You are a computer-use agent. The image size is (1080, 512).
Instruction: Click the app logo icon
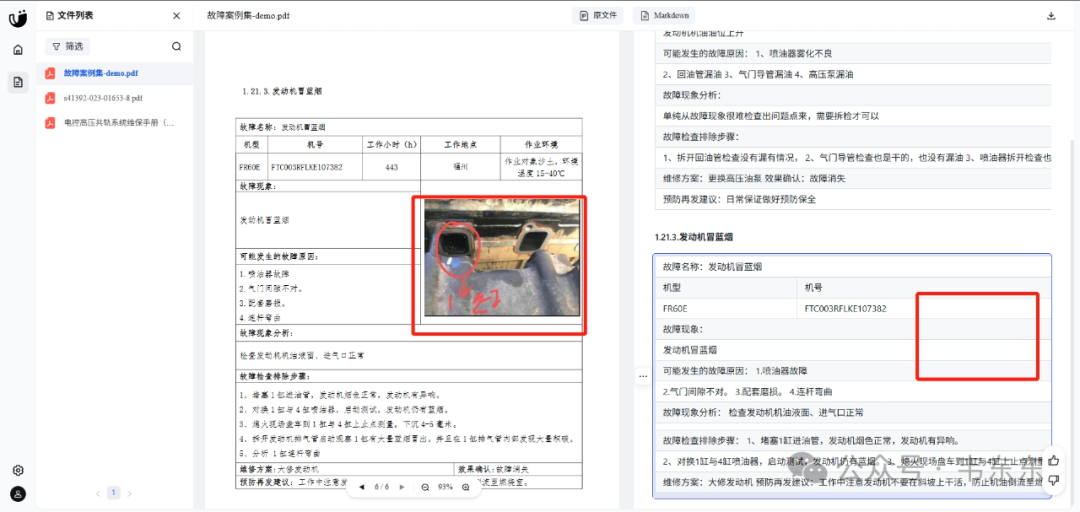coord(18,17)
